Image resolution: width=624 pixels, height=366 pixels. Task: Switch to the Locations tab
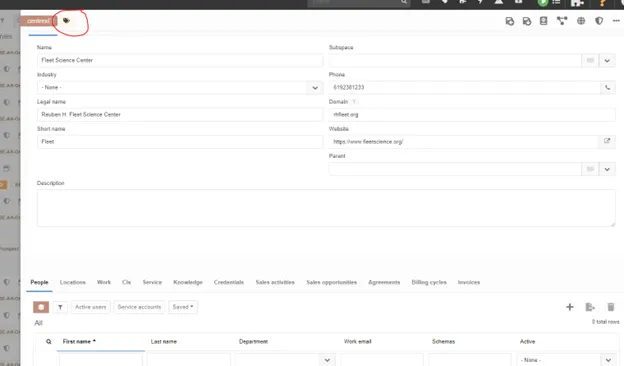[73, 282]
